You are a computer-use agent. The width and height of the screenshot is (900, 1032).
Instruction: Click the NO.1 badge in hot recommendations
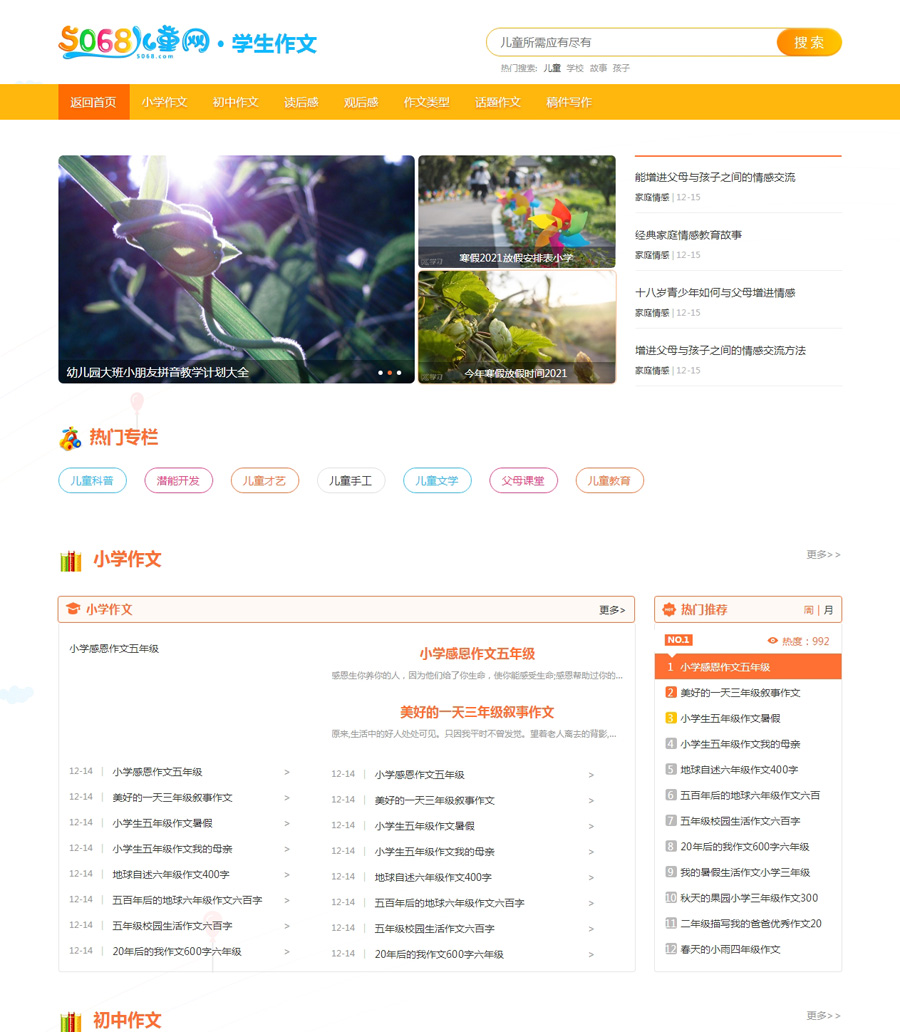679,640
